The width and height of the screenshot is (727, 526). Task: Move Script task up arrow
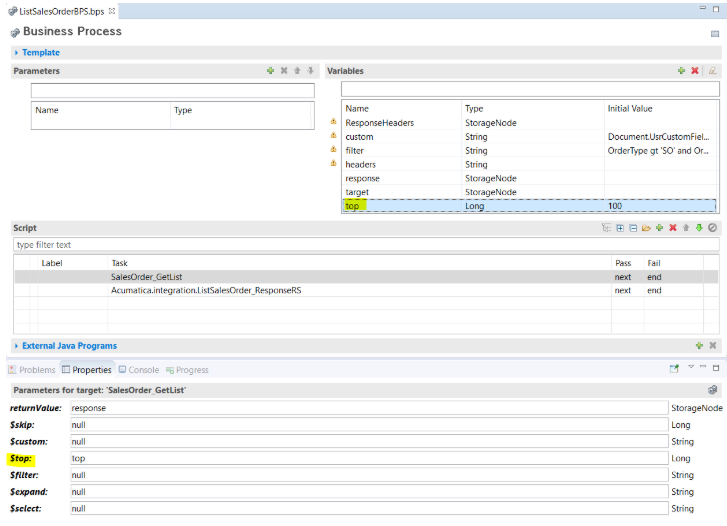tap(686, 228)
